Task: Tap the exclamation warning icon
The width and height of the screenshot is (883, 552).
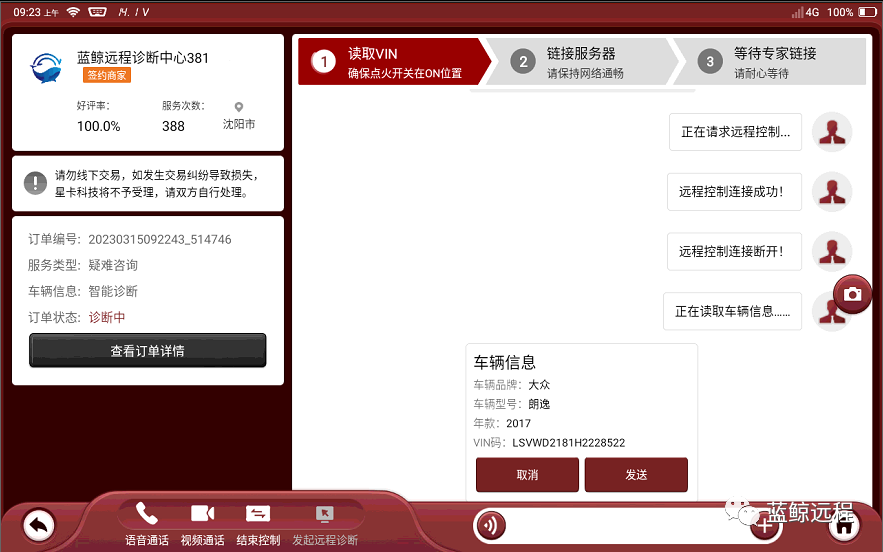Action: pos(35,183)
